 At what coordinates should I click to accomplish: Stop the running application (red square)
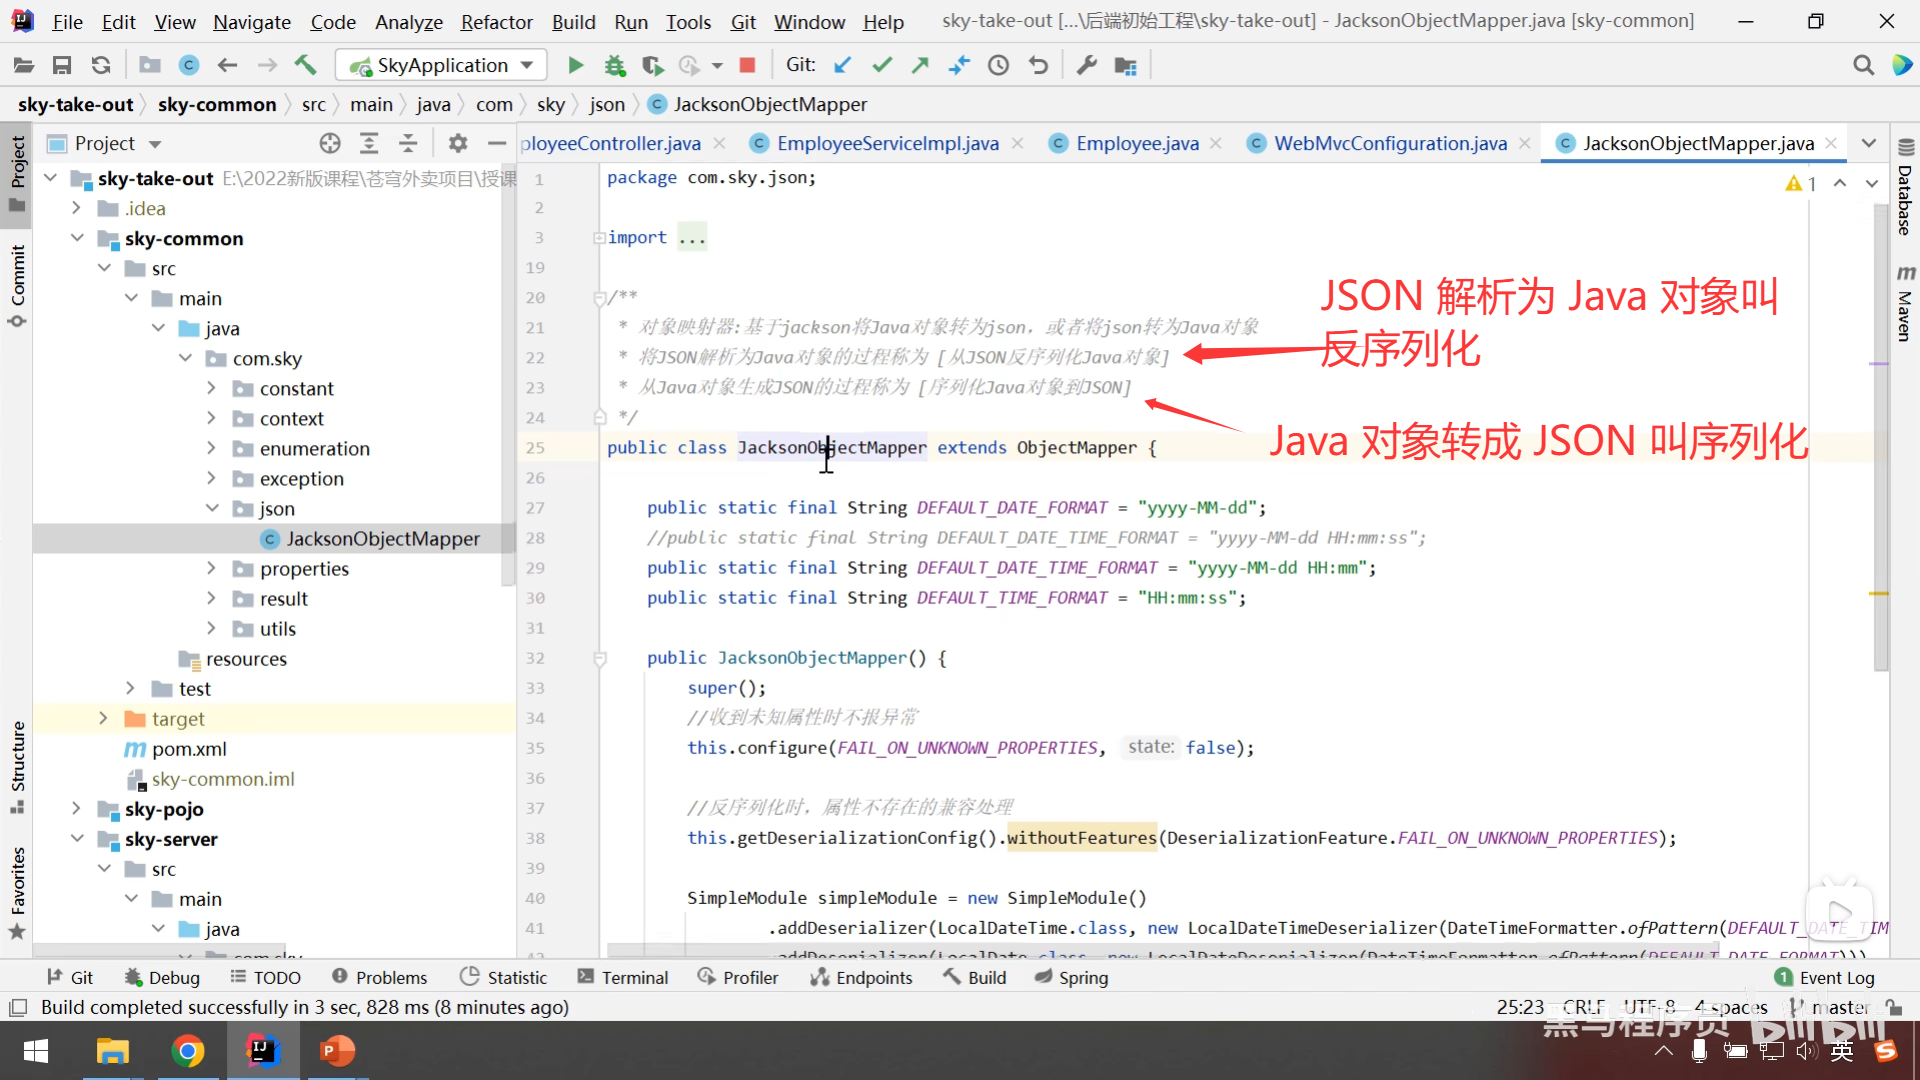pyautogui.click(x=747, y=66)
